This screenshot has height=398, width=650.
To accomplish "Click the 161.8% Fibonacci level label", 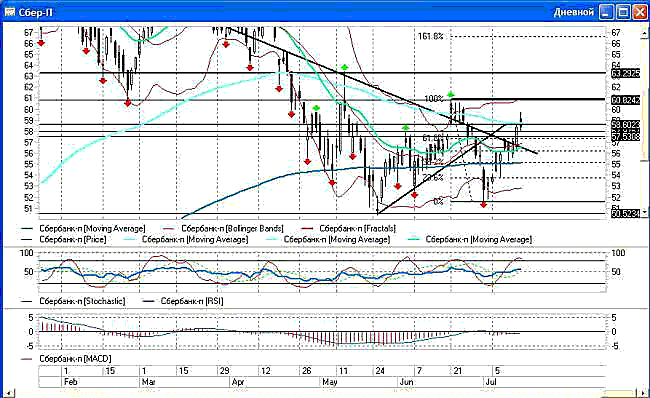I will [x=430, y=36].
